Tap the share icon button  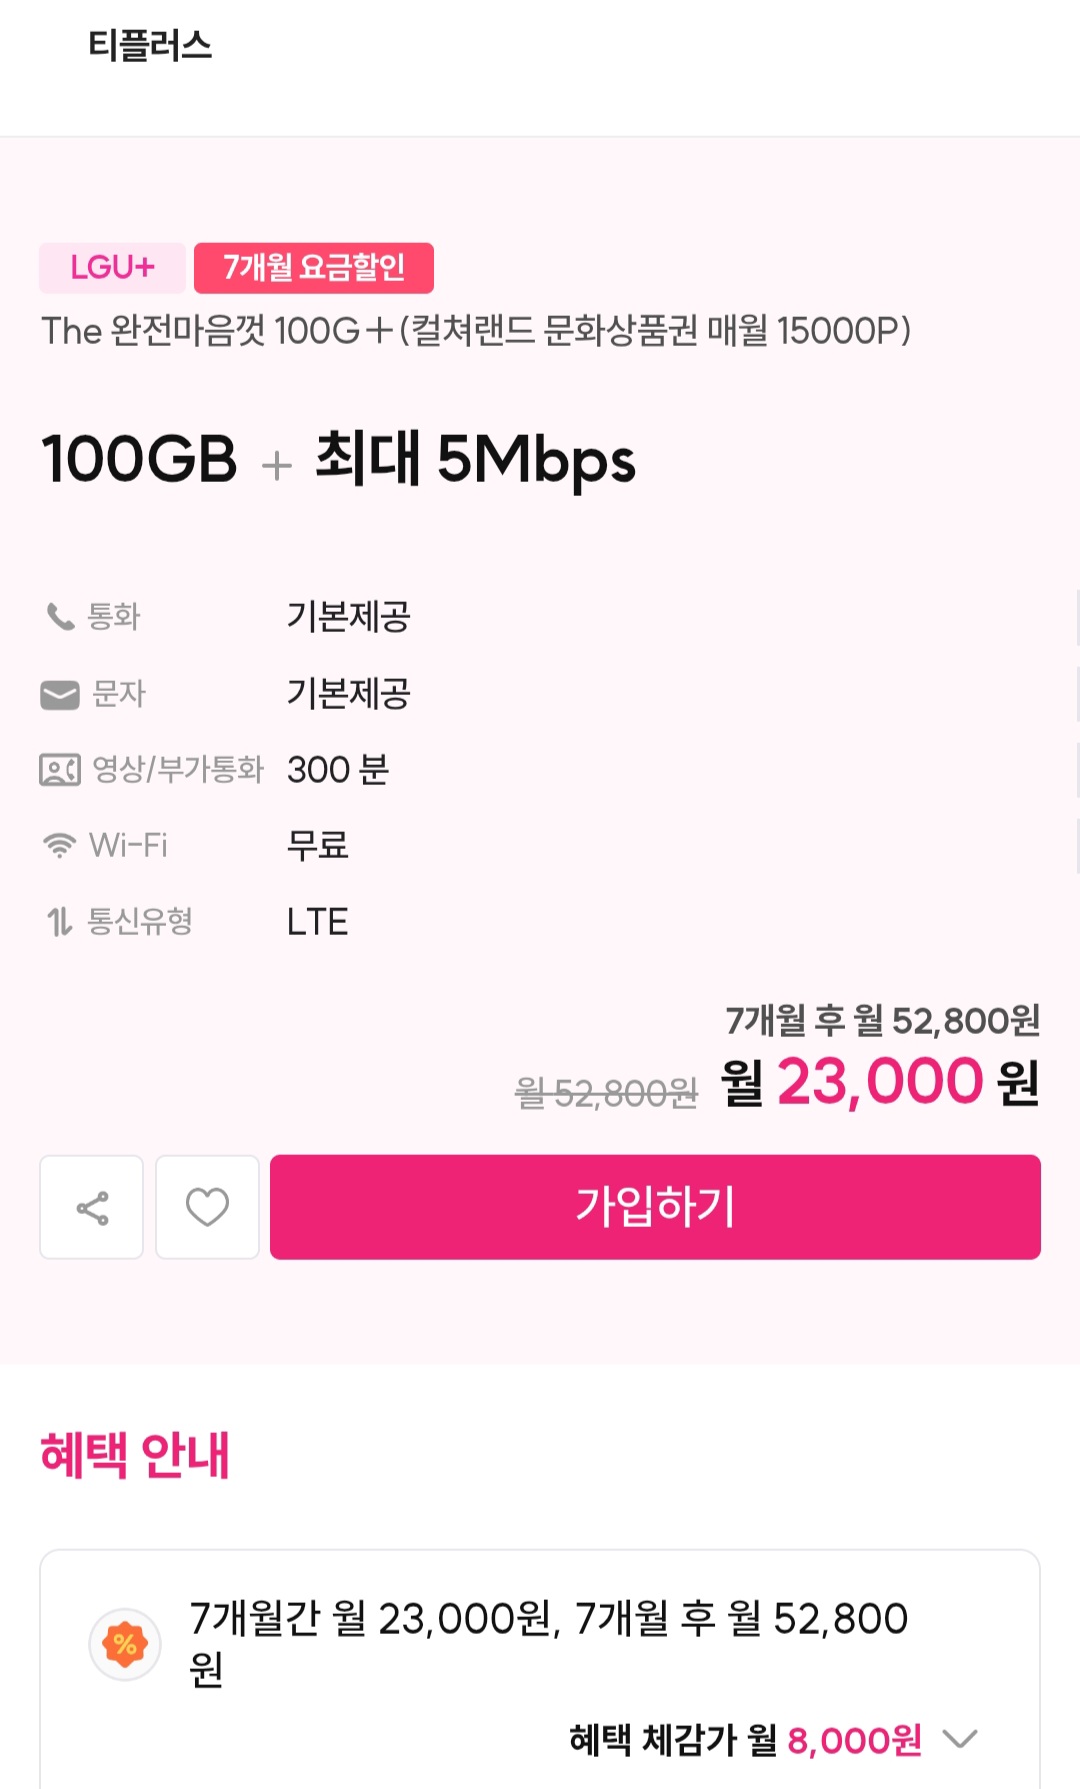coord(92,1207)
